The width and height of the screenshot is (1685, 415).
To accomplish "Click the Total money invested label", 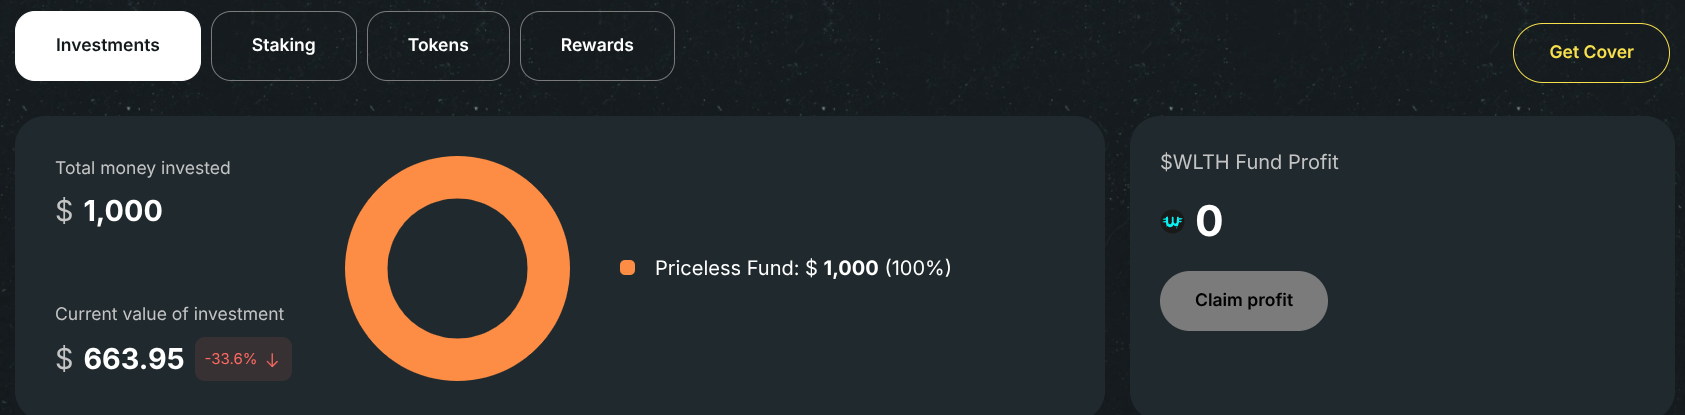I will pyautogui.click(x=143, y=168).
